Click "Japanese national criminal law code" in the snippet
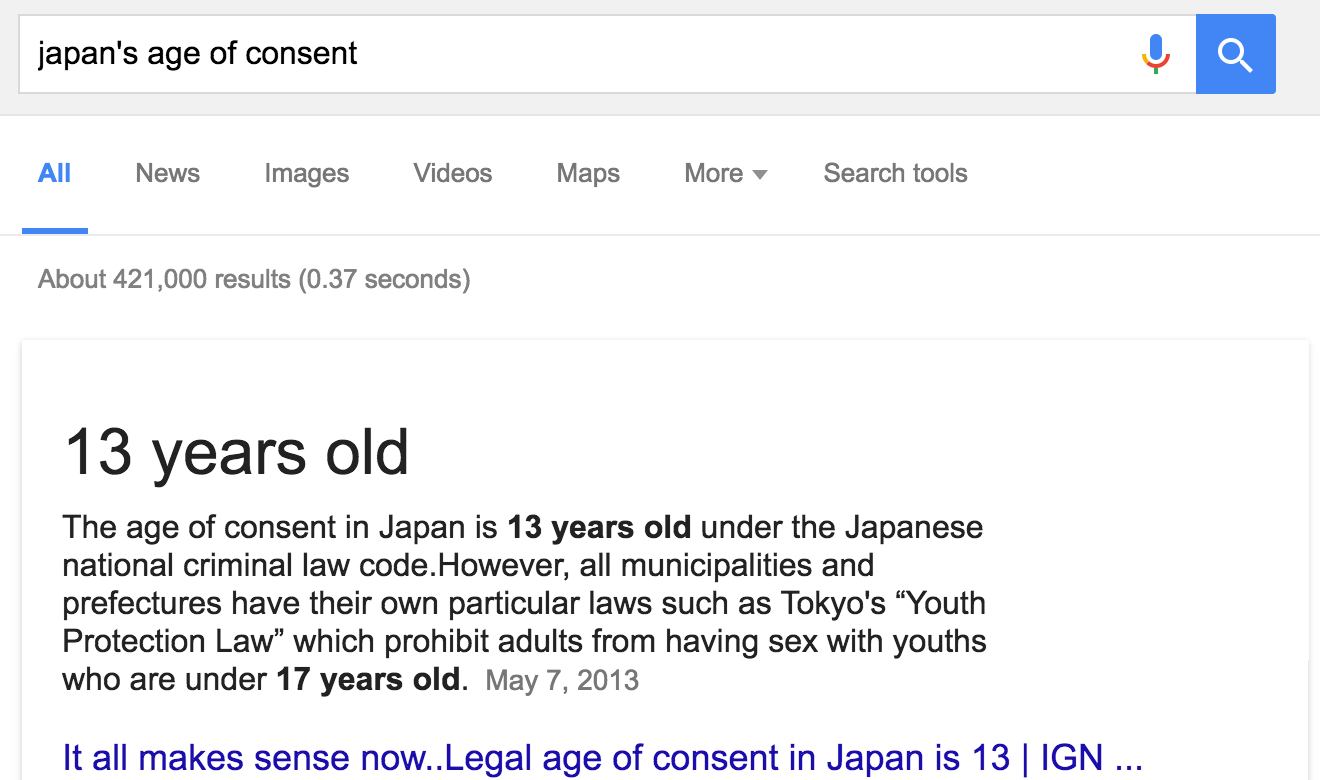The width and height of the screenshot is (1320, 780). 524,546
